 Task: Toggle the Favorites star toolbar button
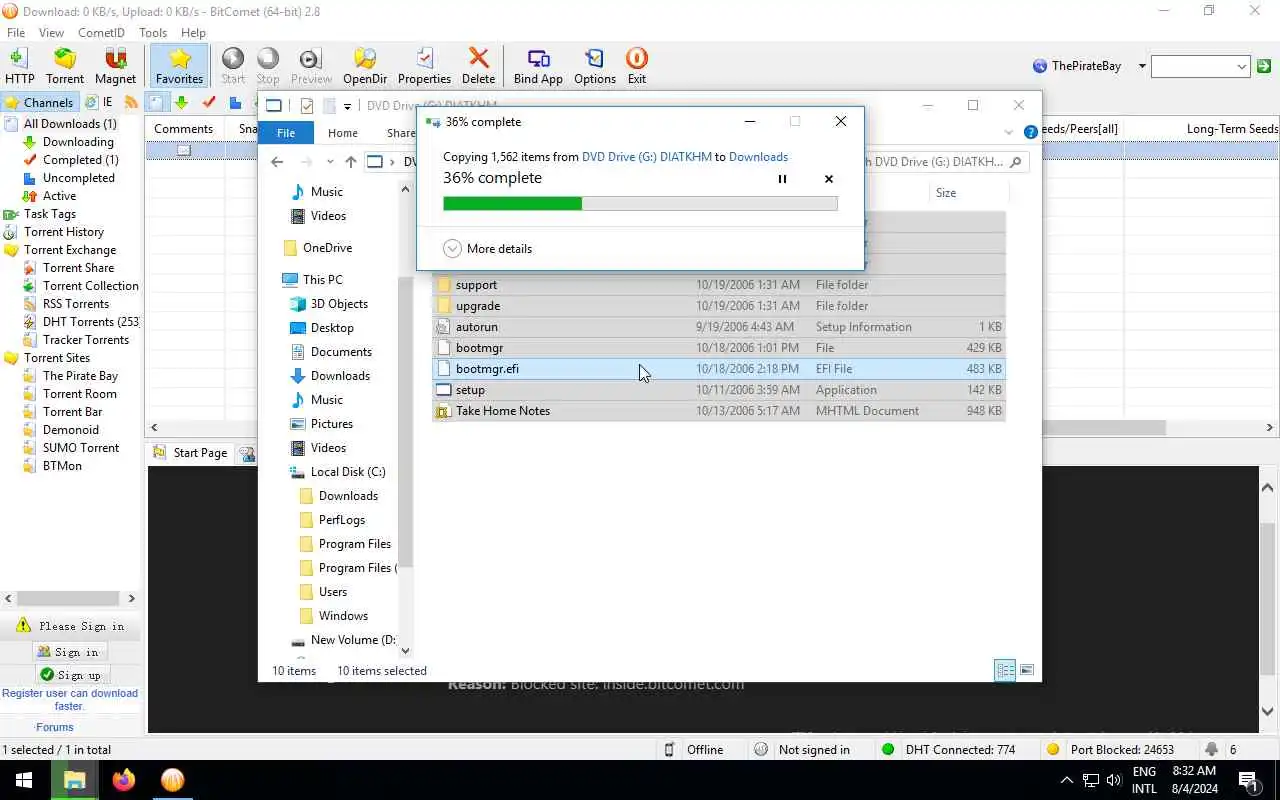(179, 66)
